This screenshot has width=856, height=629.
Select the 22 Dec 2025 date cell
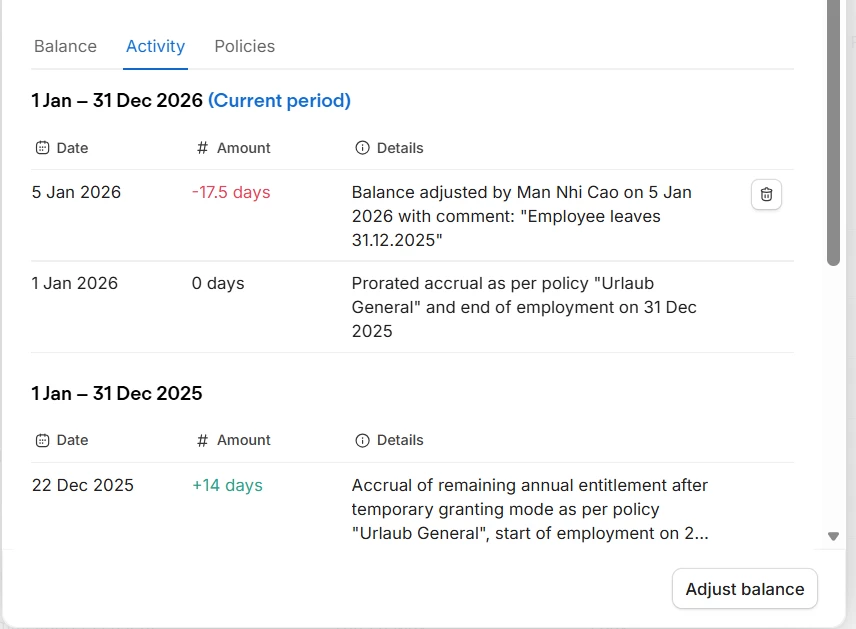pyautogui.click(x=82, y=485)
